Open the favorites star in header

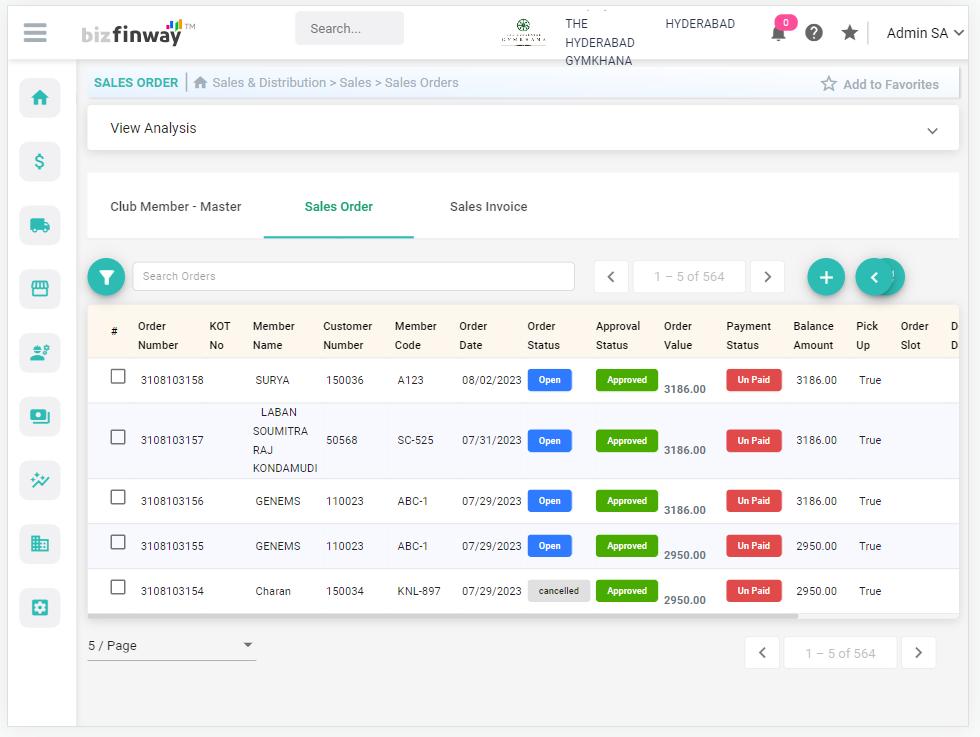point(849,33)
